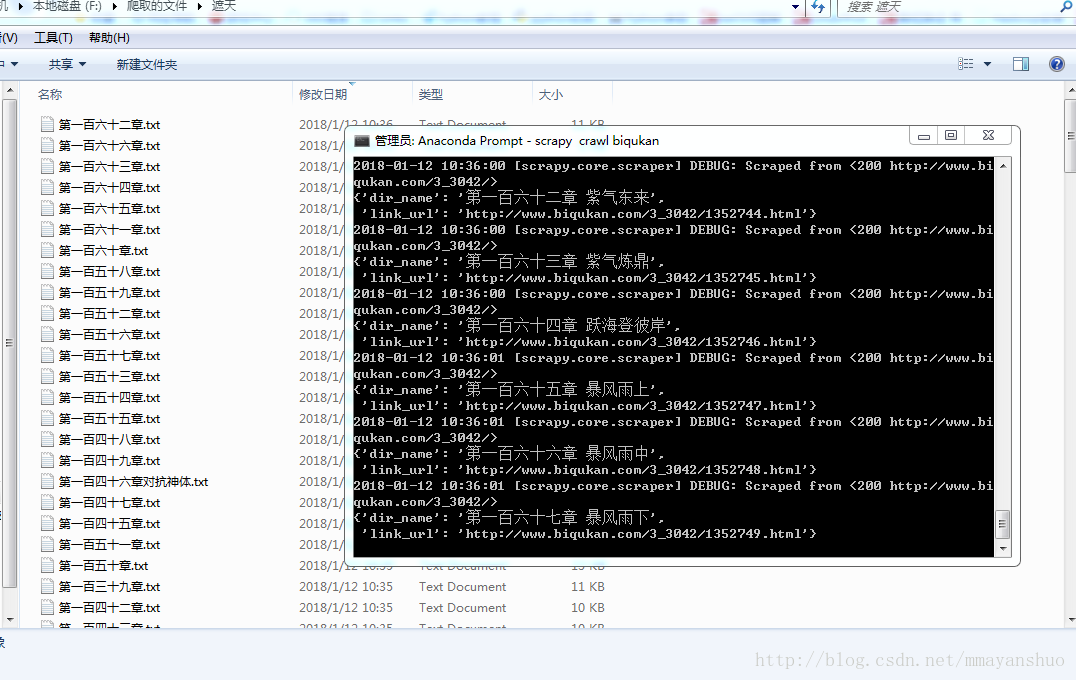Select 遮天 in the address path
Screen dimensions: 1076x680
(x=224, y=6)
